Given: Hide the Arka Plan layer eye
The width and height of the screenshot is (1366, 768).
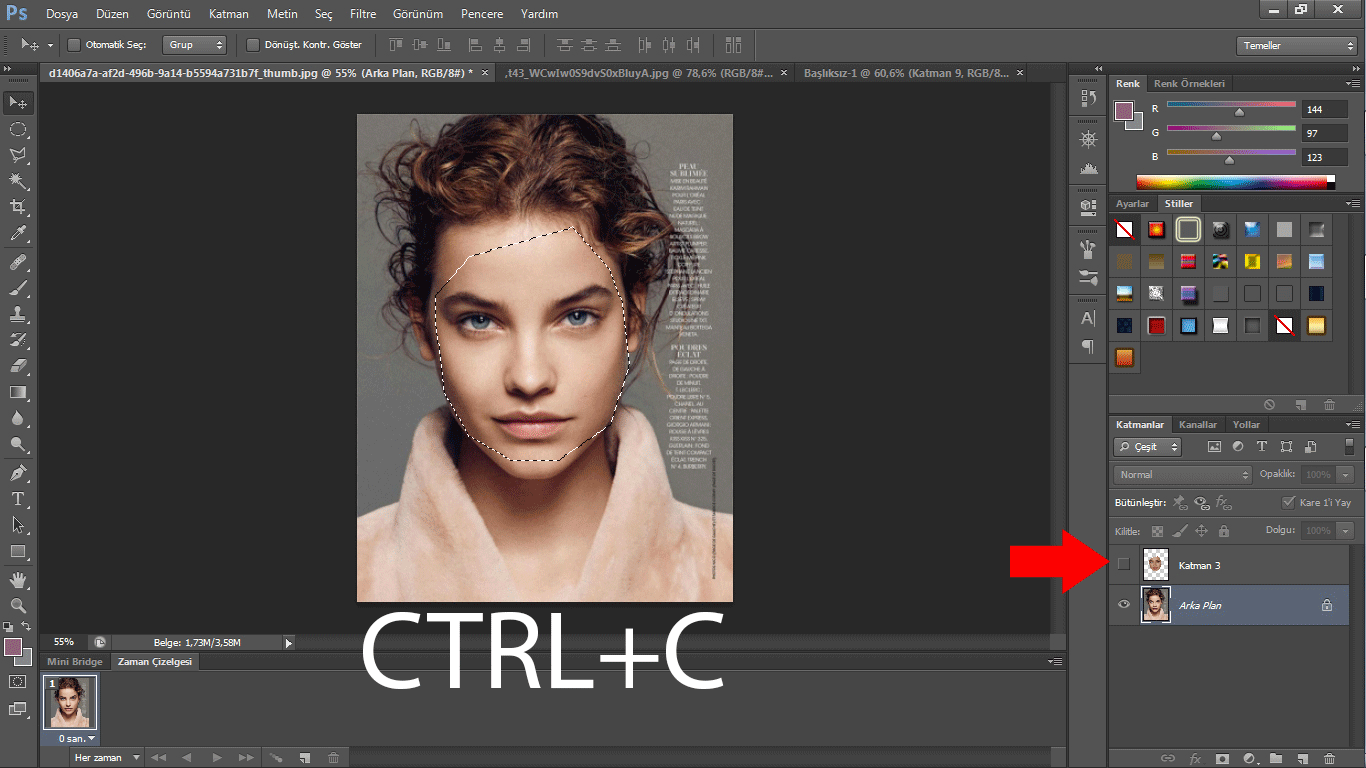Looking at the screenshot, I should click(1123, 605).
